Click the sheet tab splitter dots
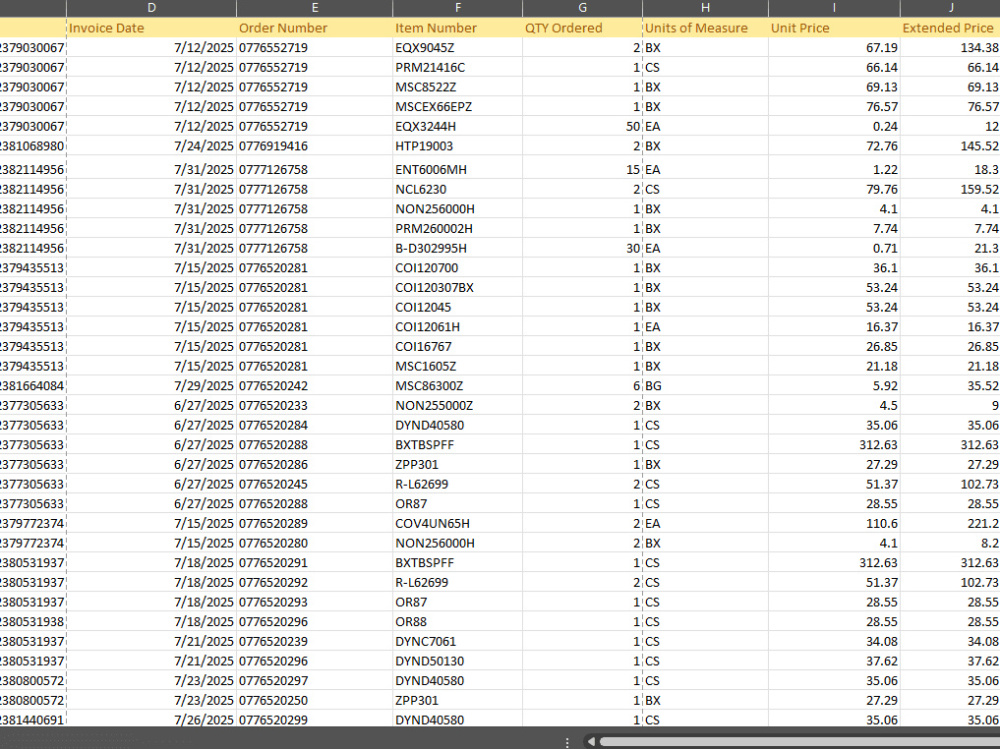 click(567, 742)
